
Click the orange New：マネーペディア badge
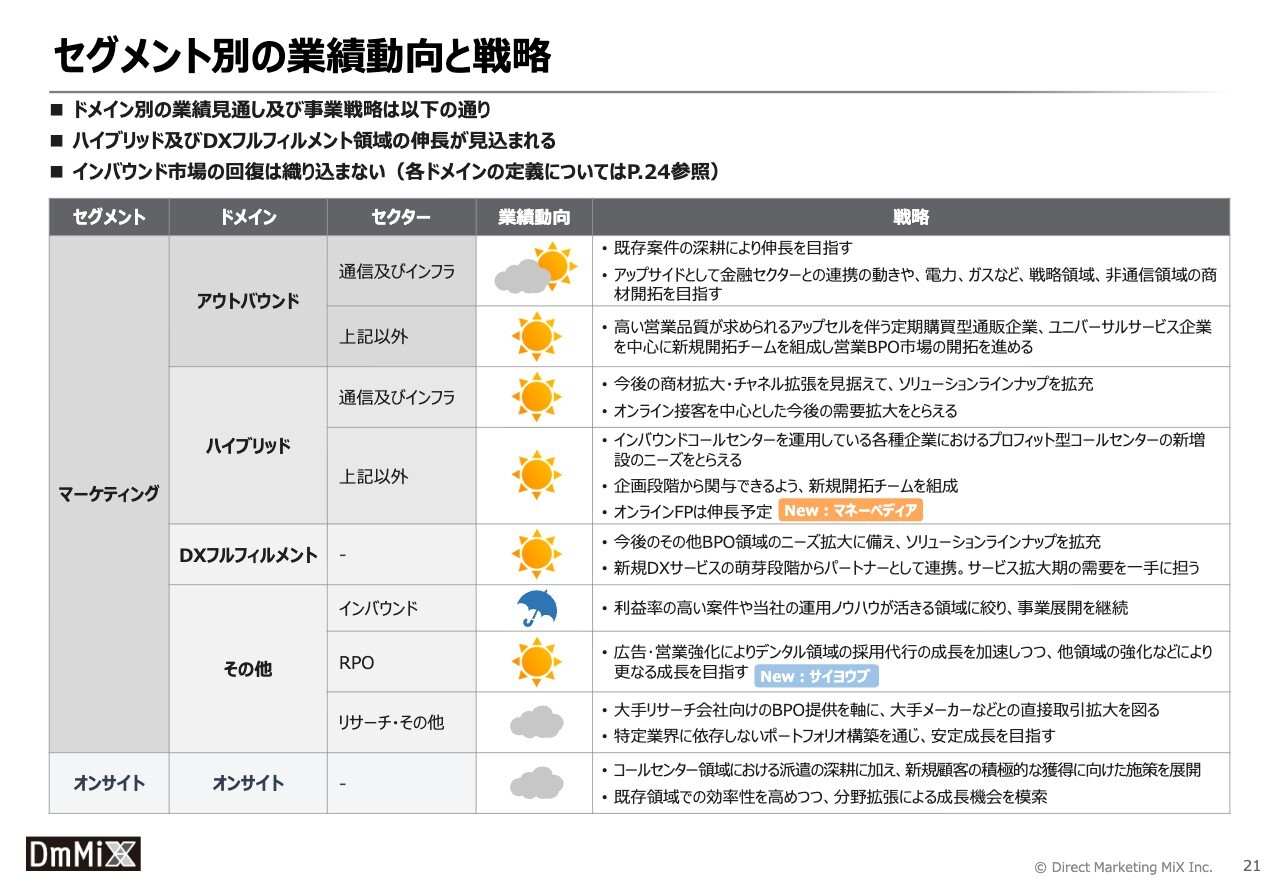tap(850, 511)
